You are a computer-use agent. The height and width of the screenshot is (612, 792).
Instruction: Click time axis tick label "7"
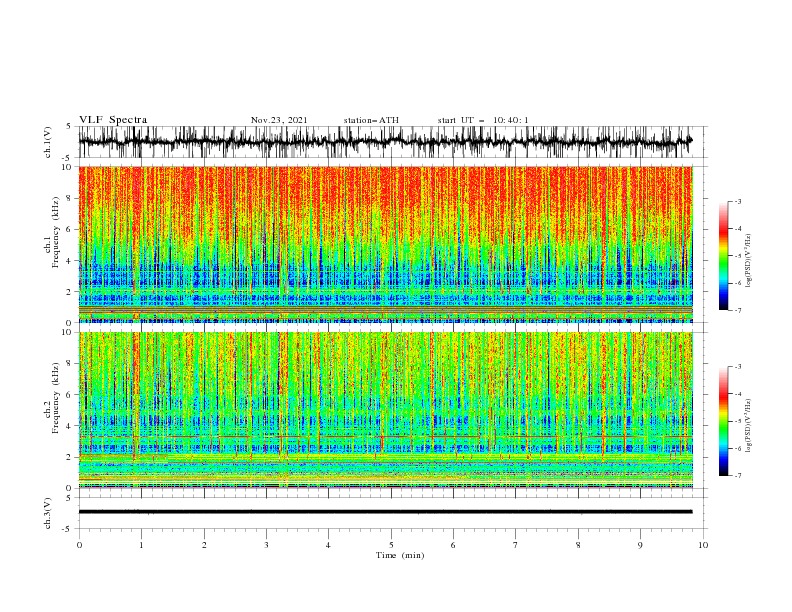coord(516,545)
